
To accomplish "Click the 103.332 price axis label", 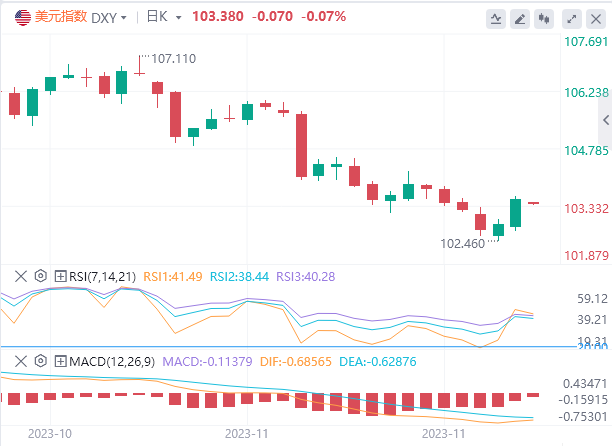I will [x=586, y=208].
